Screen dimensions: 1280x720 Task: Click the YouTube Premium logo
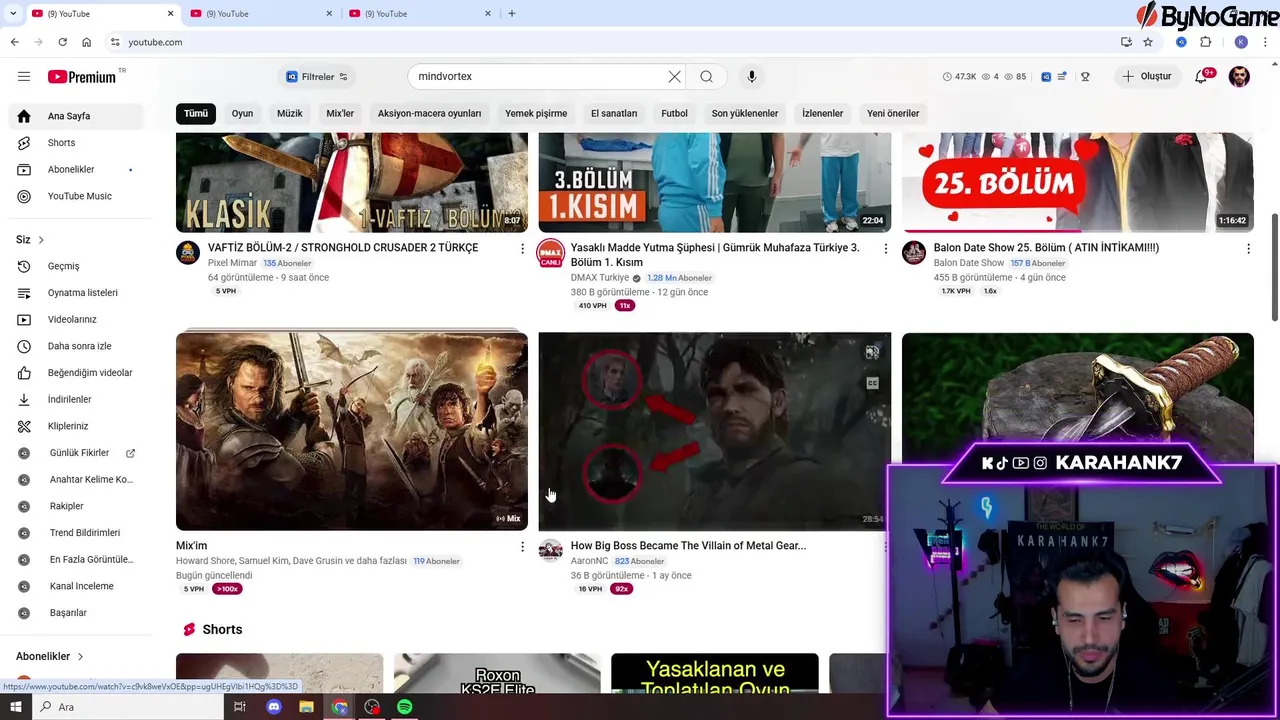[84, 77]
